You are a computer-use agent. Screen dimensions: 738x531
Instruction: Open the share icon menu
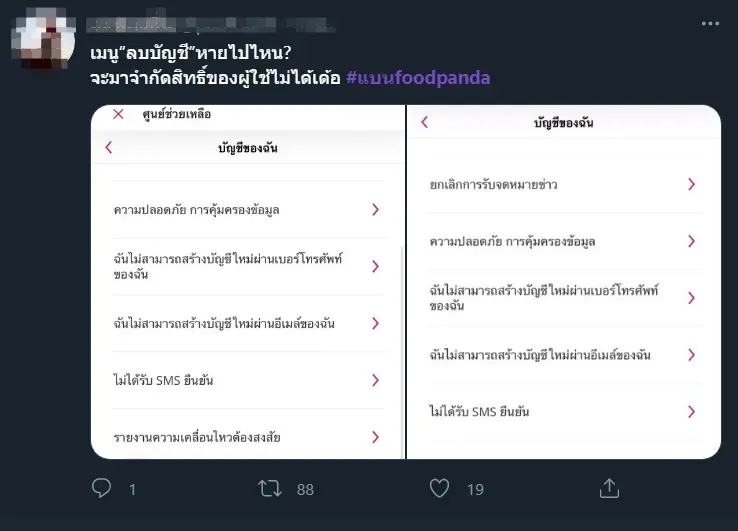click(609, 488)
